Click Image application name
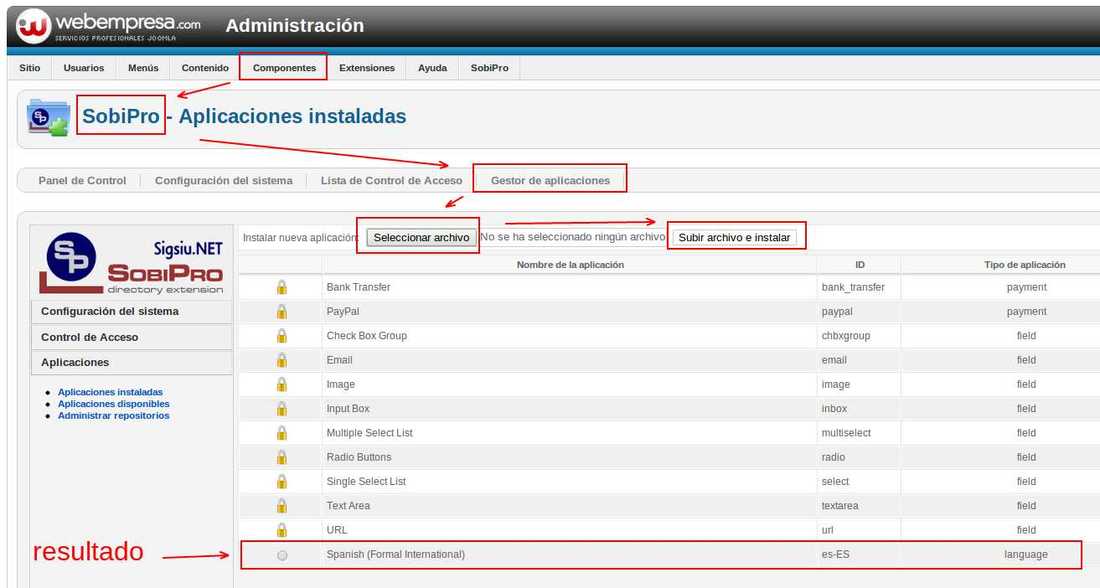Viewport: 1100px width, 588px height. click(x=340, y=385)
